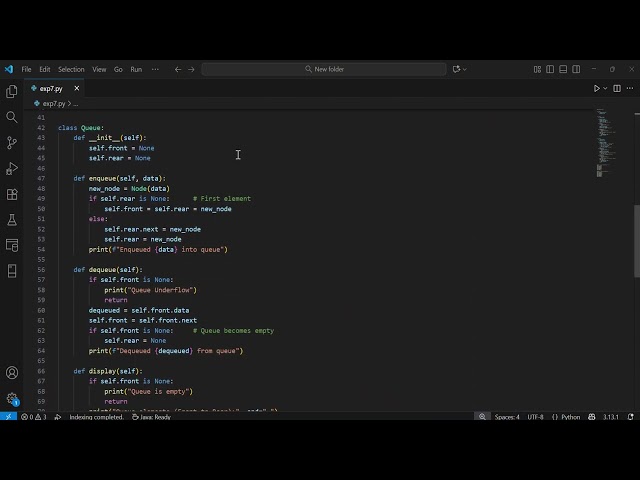Go back with the left arrow
Viewport: 640px width, 480px height.
click(x=178, y=69)
